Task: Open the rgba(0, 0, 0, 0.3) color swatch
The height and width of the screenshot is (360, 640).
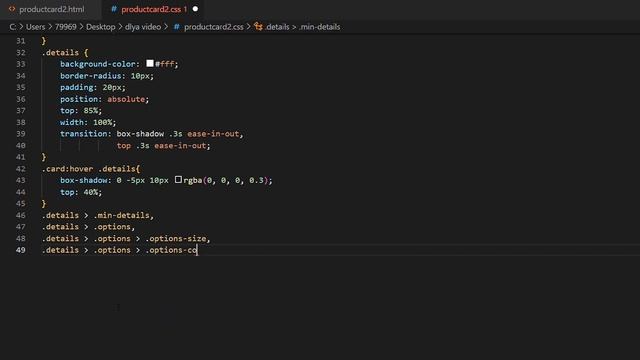Action: click(178, 180)
